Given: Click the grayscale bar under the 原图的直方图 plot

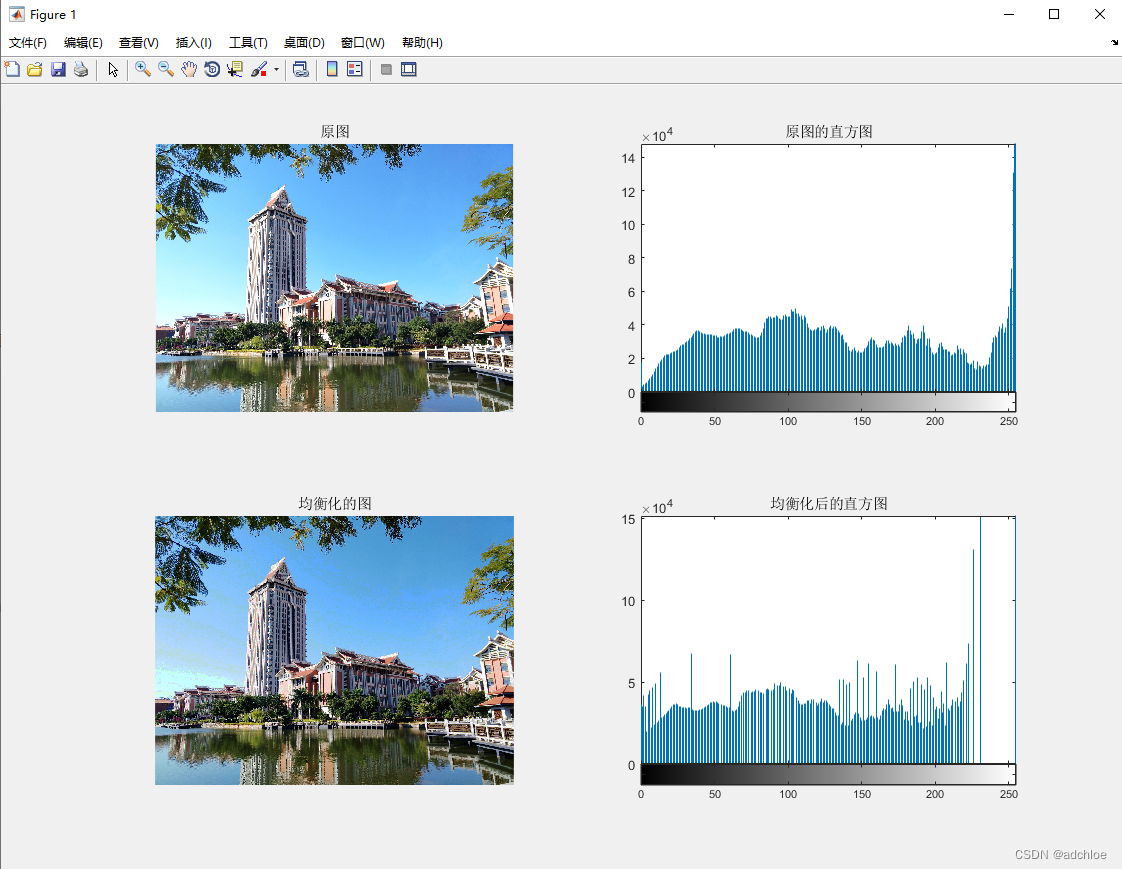Looking at the screenshot, I should coord(828,402).
